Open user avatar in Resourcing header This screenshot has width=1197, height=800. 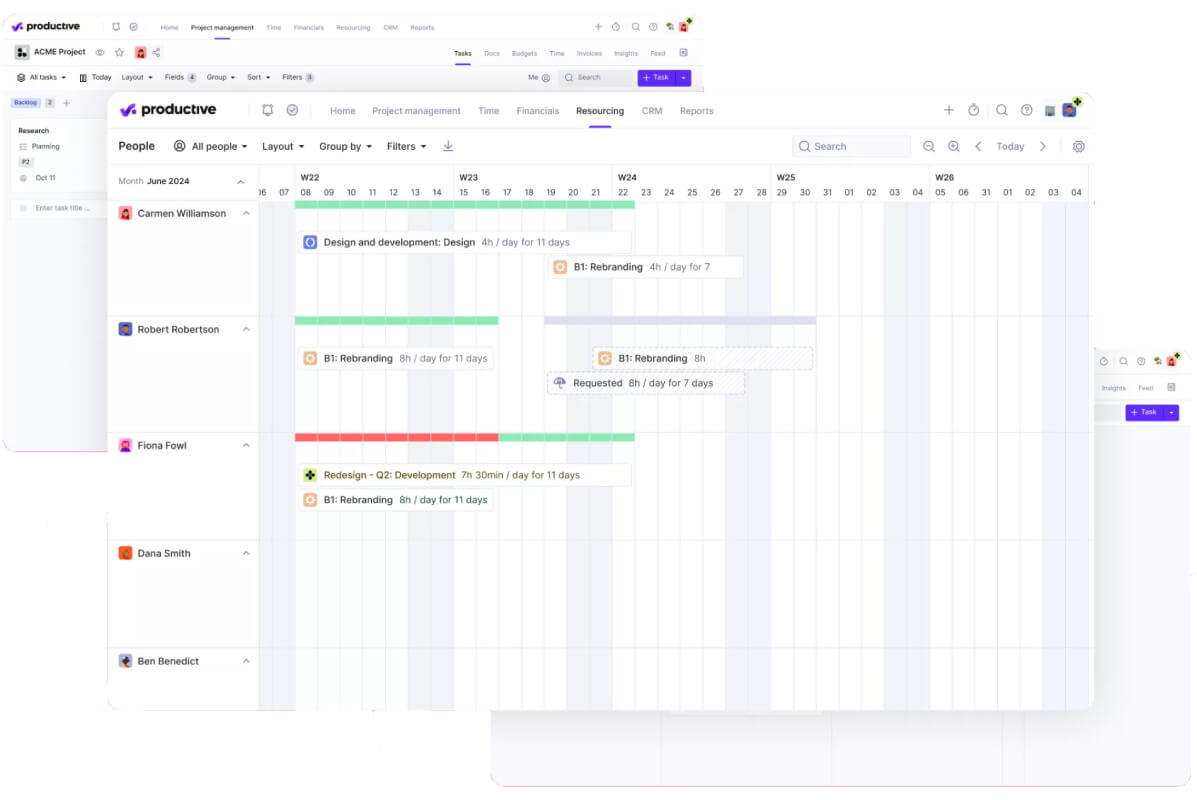coord(1070,111)
